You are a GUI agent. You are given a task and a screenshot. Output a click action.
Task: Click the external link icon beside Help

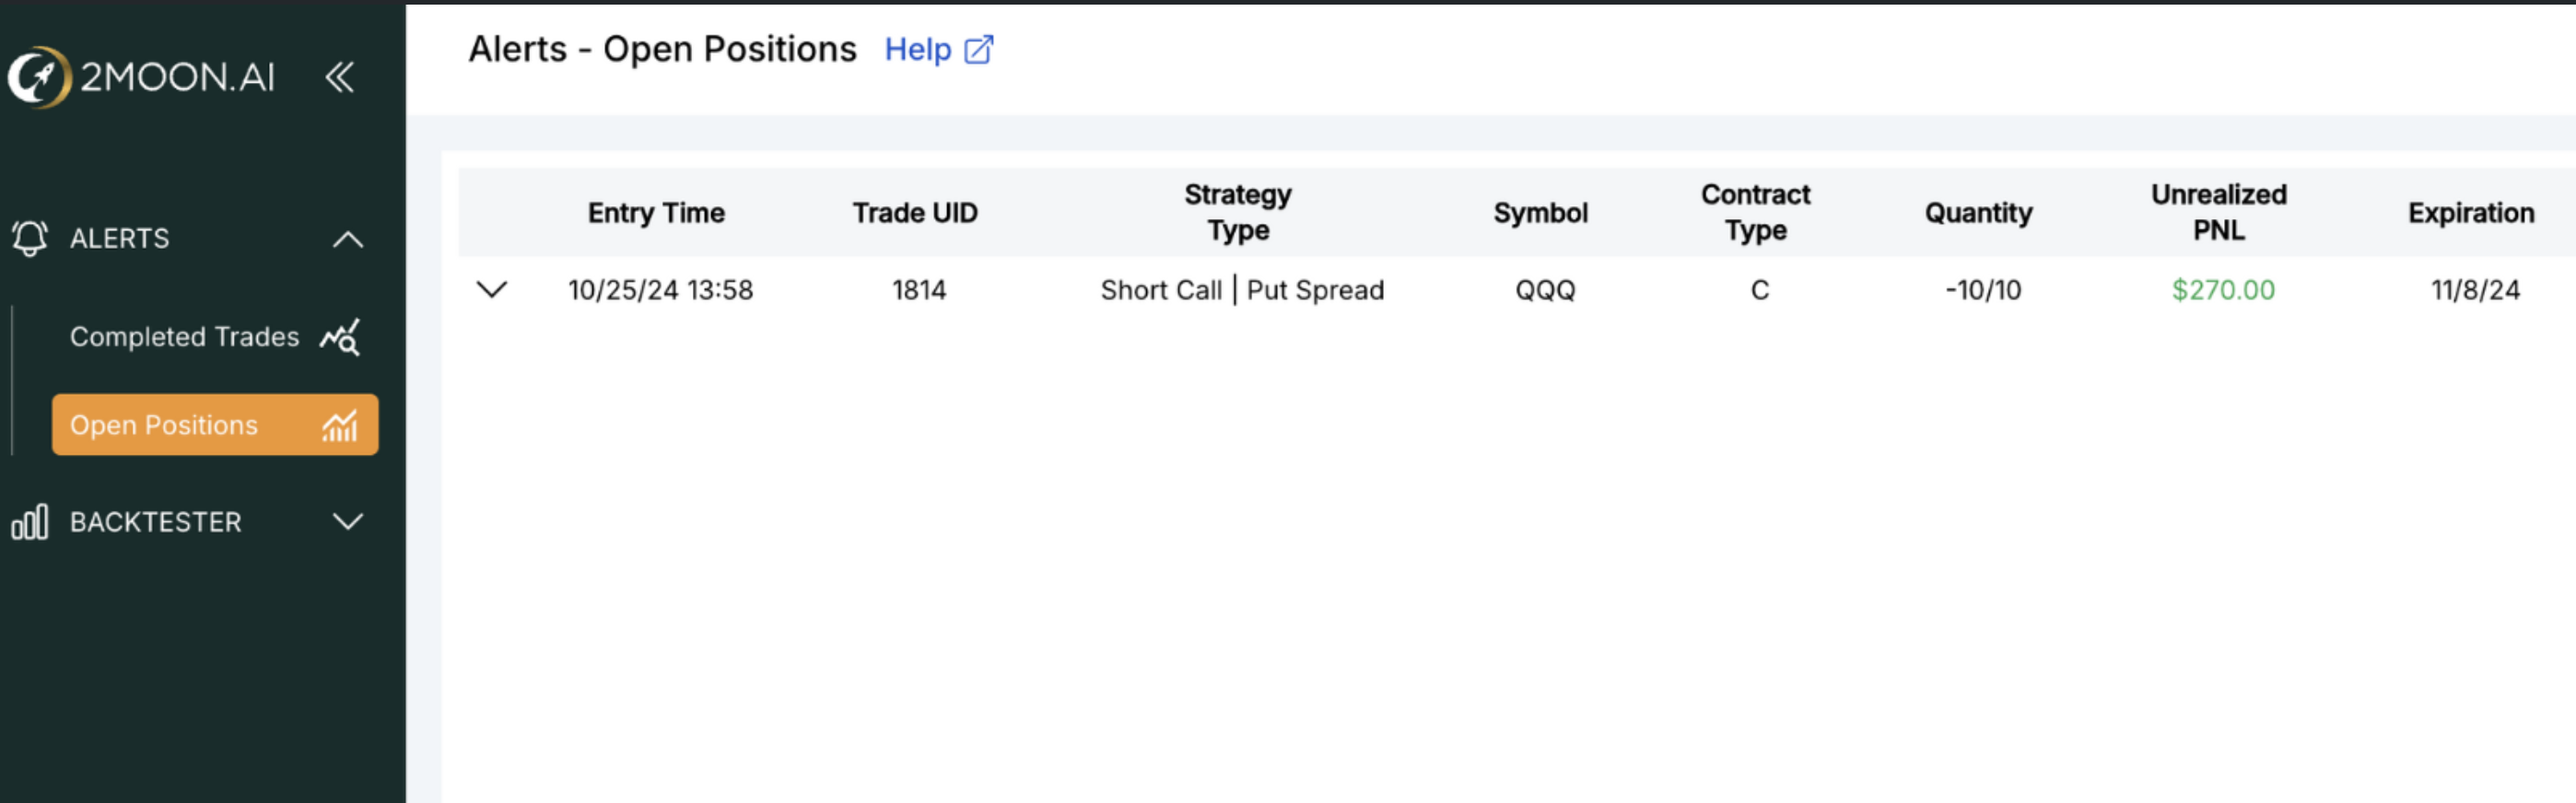pos(978,50)
